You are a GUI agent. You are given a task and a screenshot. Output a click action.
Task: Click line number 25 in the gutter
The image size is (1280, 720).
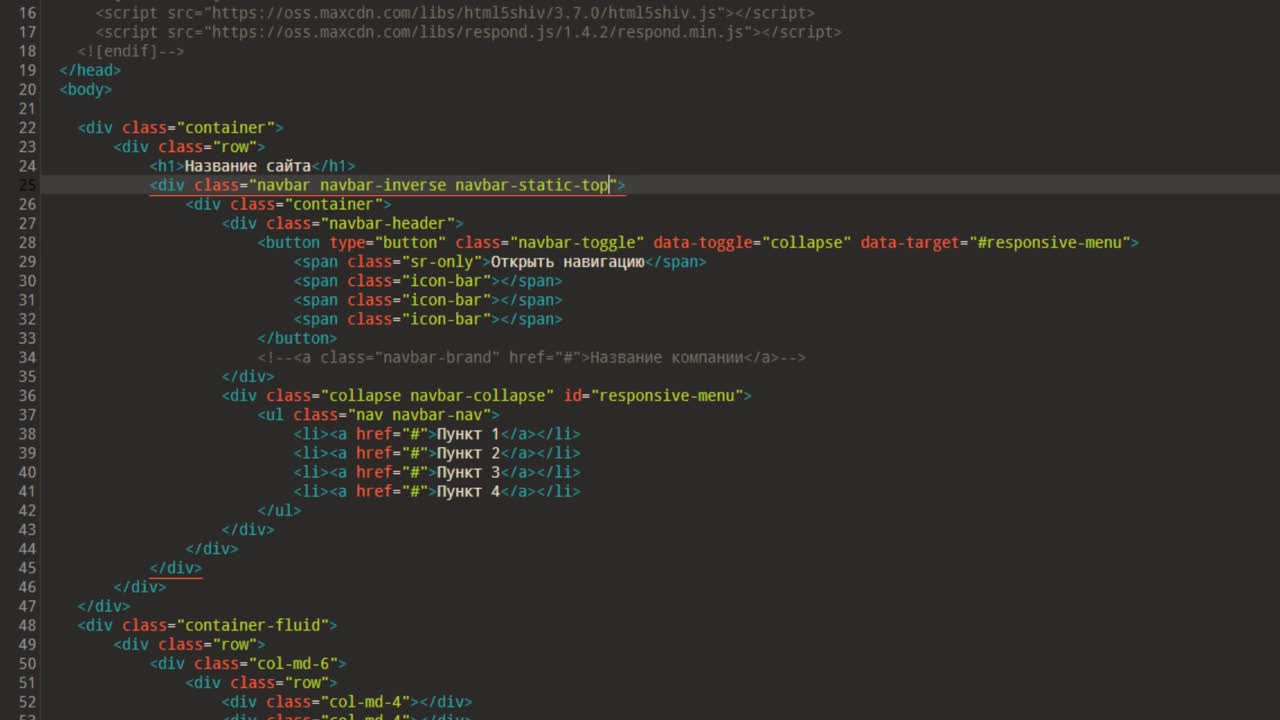27,185
